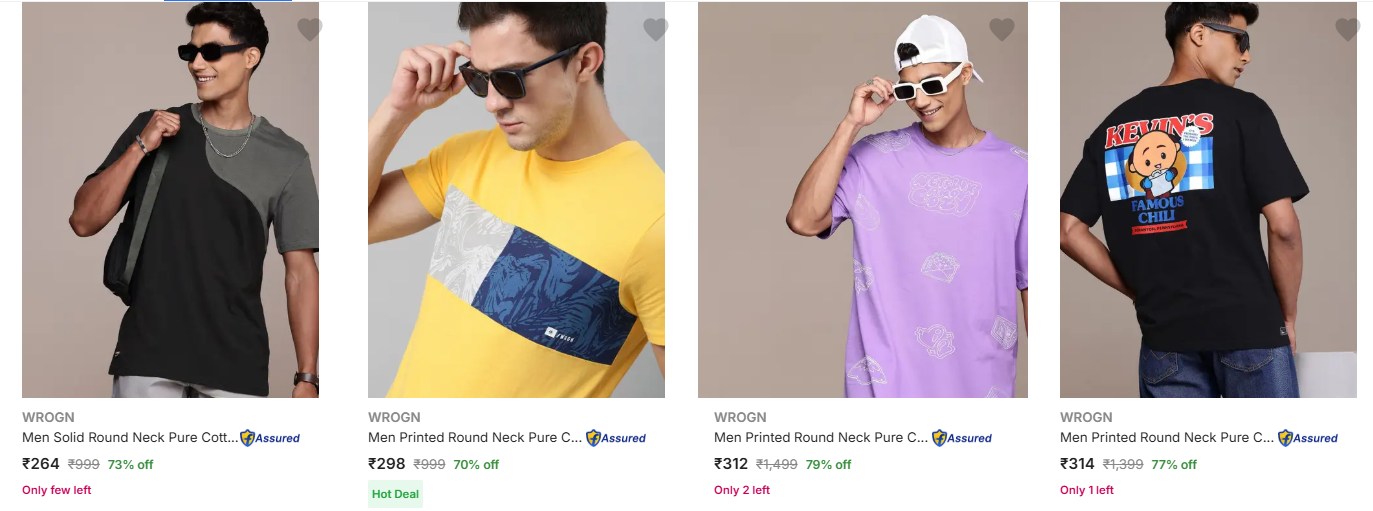View the purple oversized t-shirt photo

(x=862, y=200)
